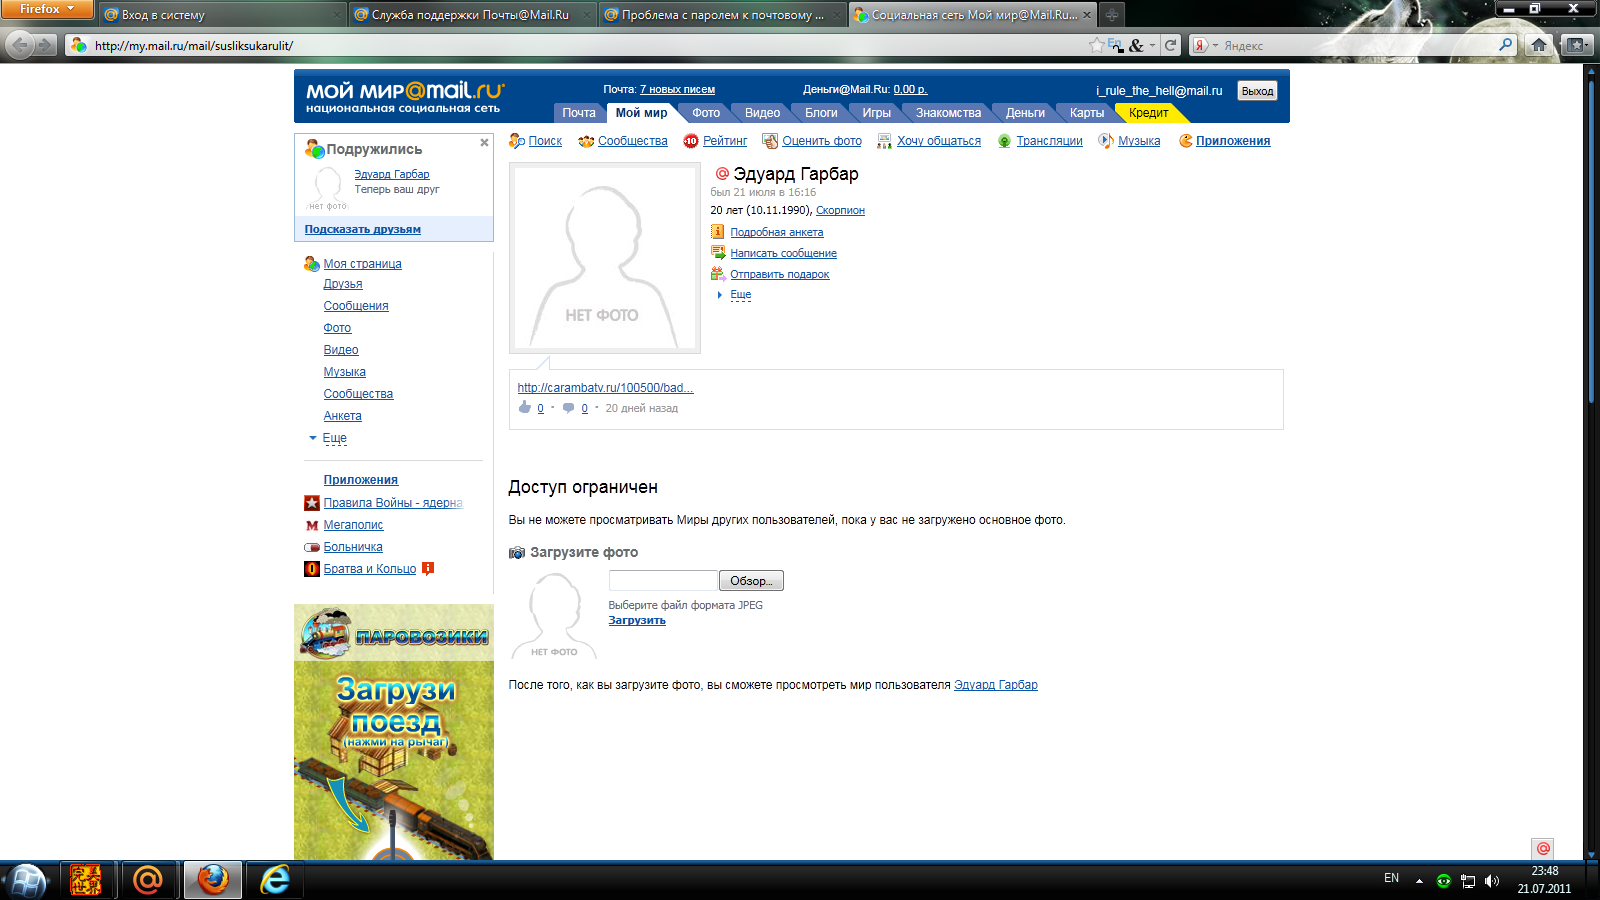Click the Паровозики game ad banner

pyautogui.click(x=394, y=732)
